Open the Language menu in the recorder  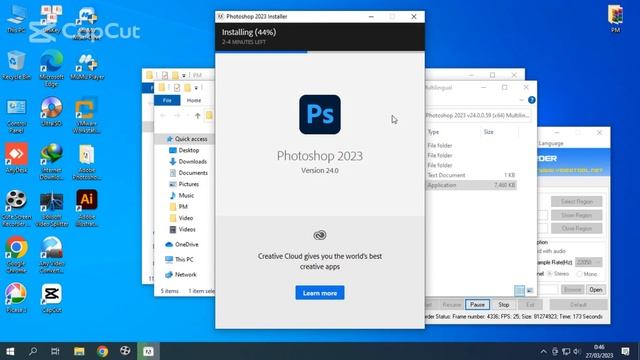tap(551, 143)
